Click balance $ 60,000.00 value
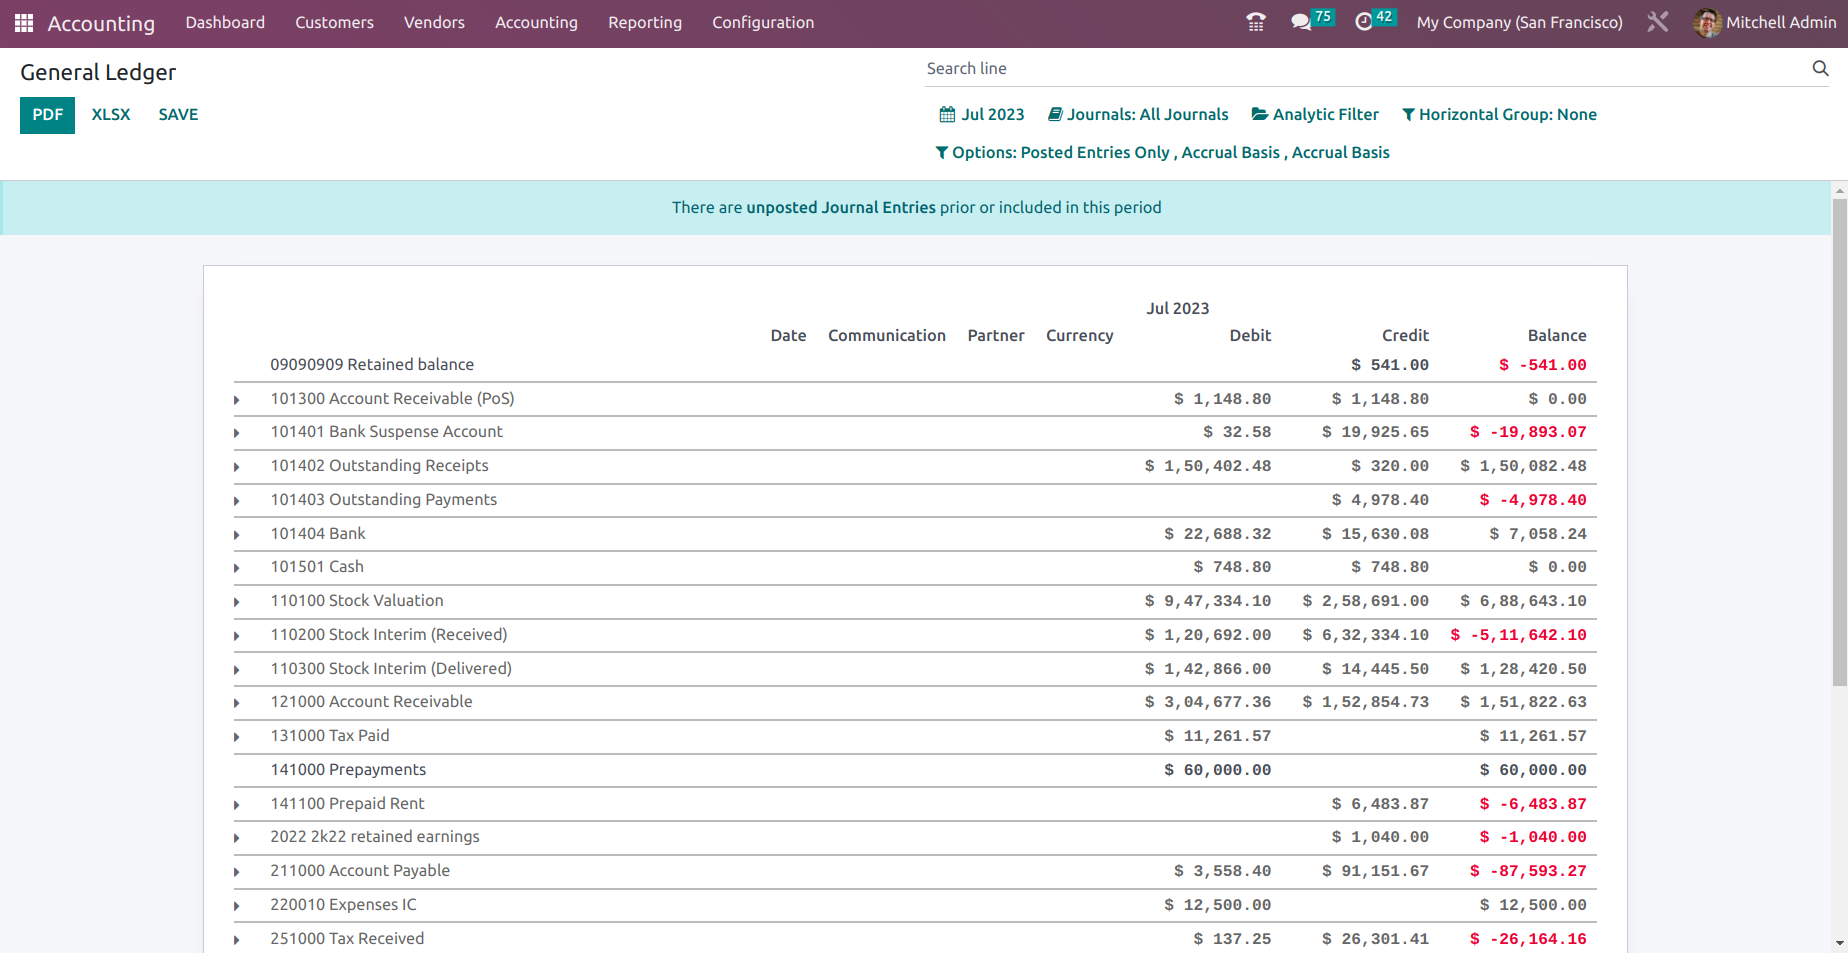Screen dimensions: 1848x953 pyautogui.click(x=1533, y=771)
